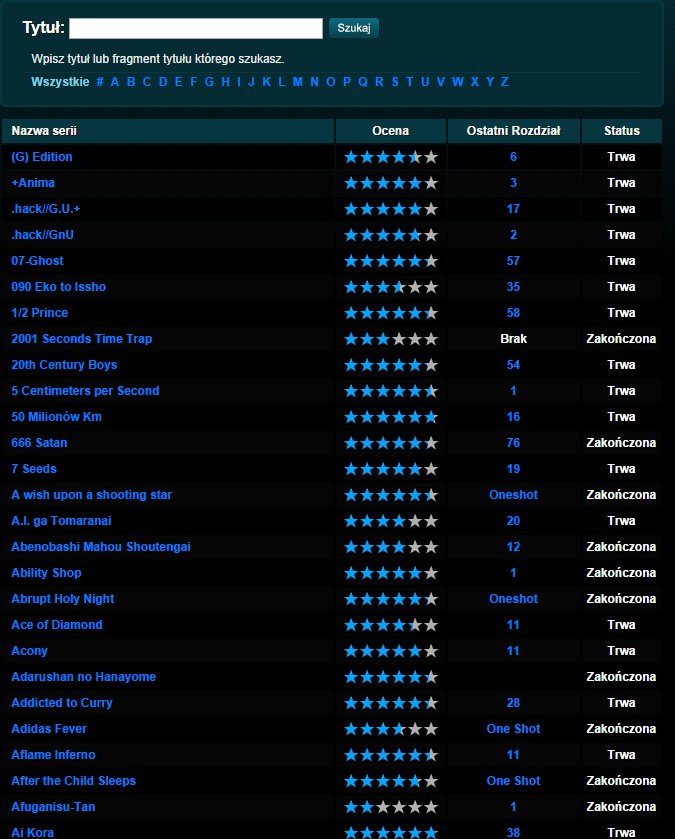Open 090 Eko to Issho series
This screenshot has height=839, width=675.
(x=58, y=287)
